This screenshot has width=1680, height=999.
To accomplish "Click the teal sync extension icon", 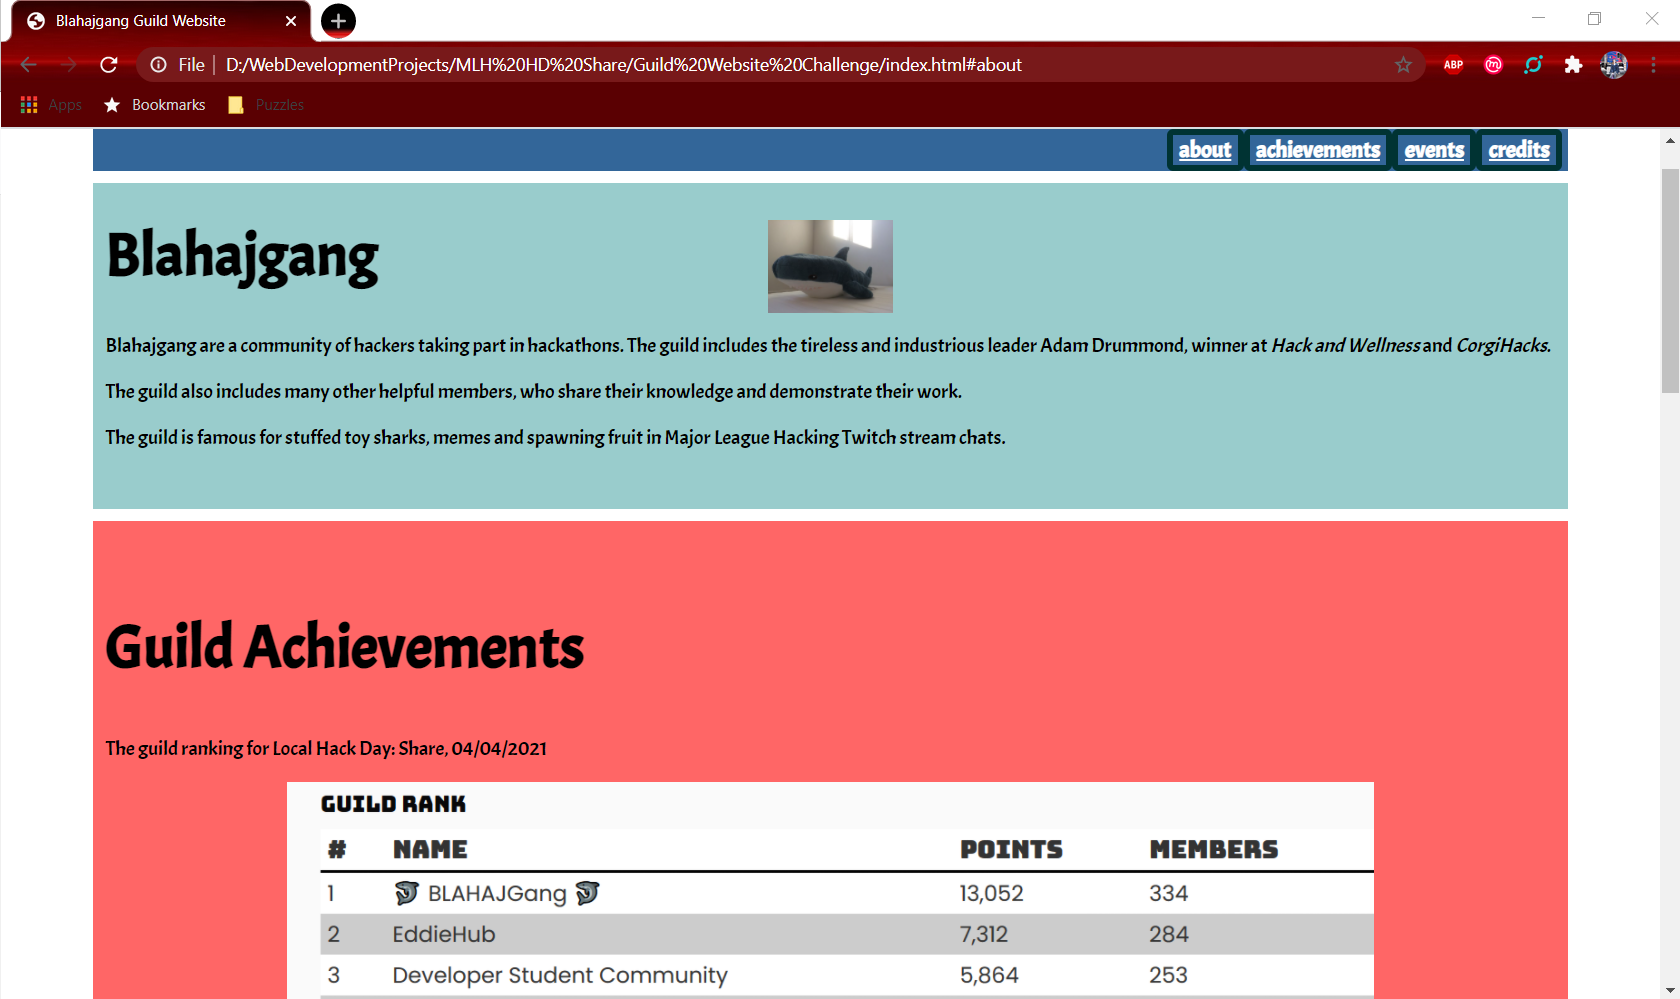I will pos(1533,65).
